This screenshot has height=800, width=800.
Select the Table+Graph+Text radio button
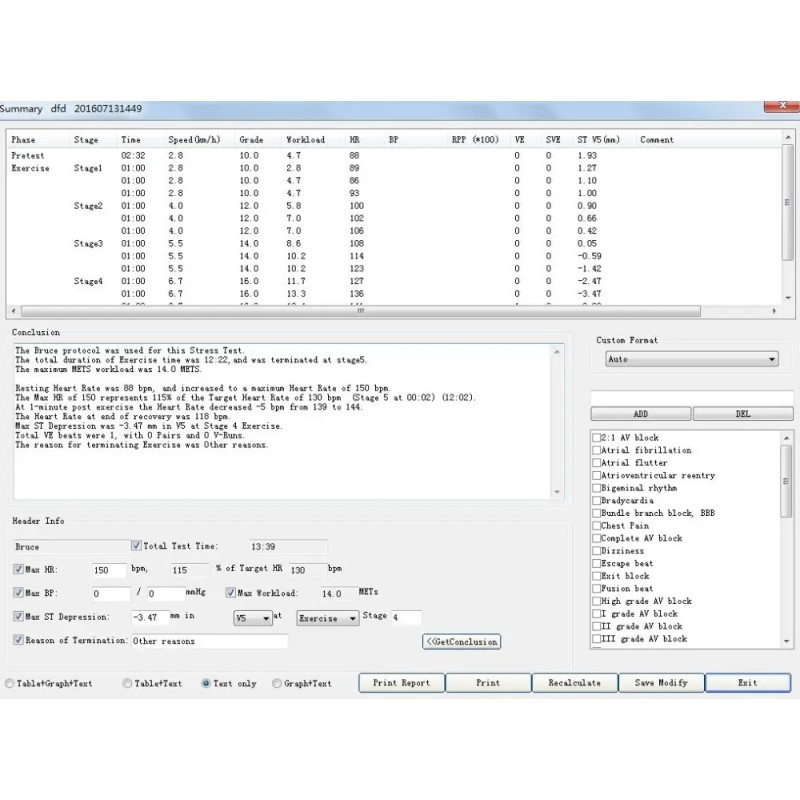tap(8, 684)
